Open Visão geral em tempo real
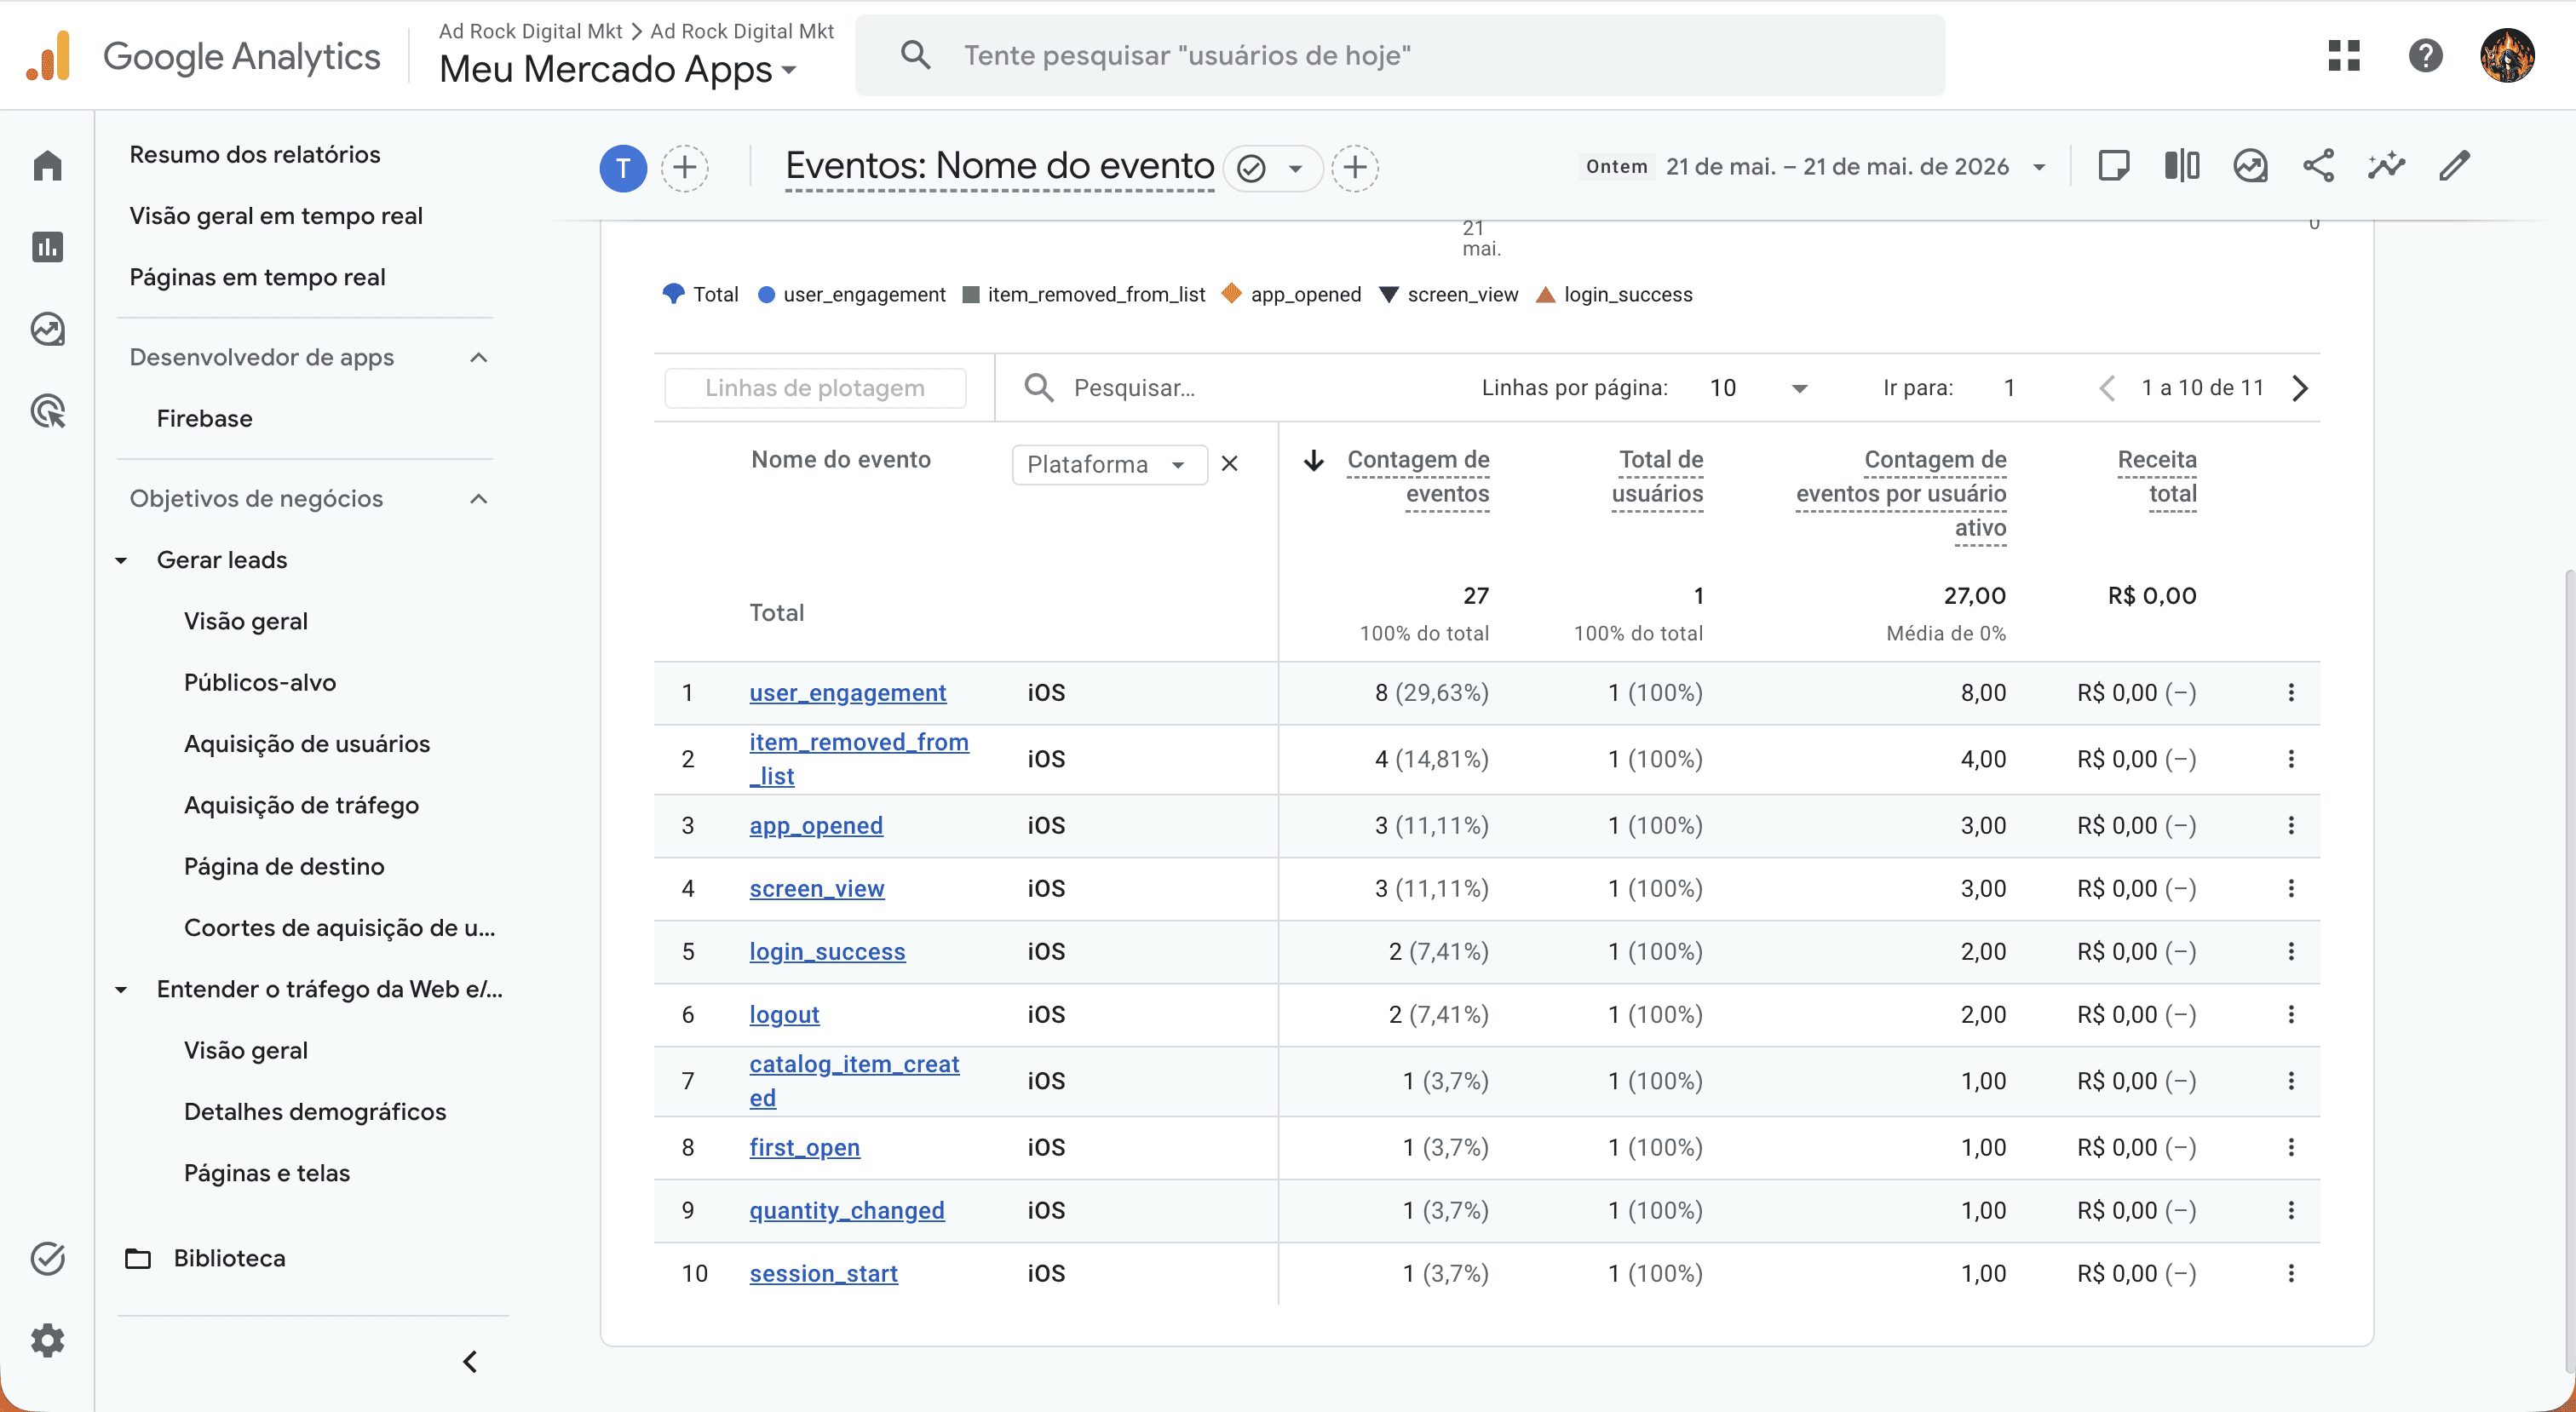 click(276, 216)
